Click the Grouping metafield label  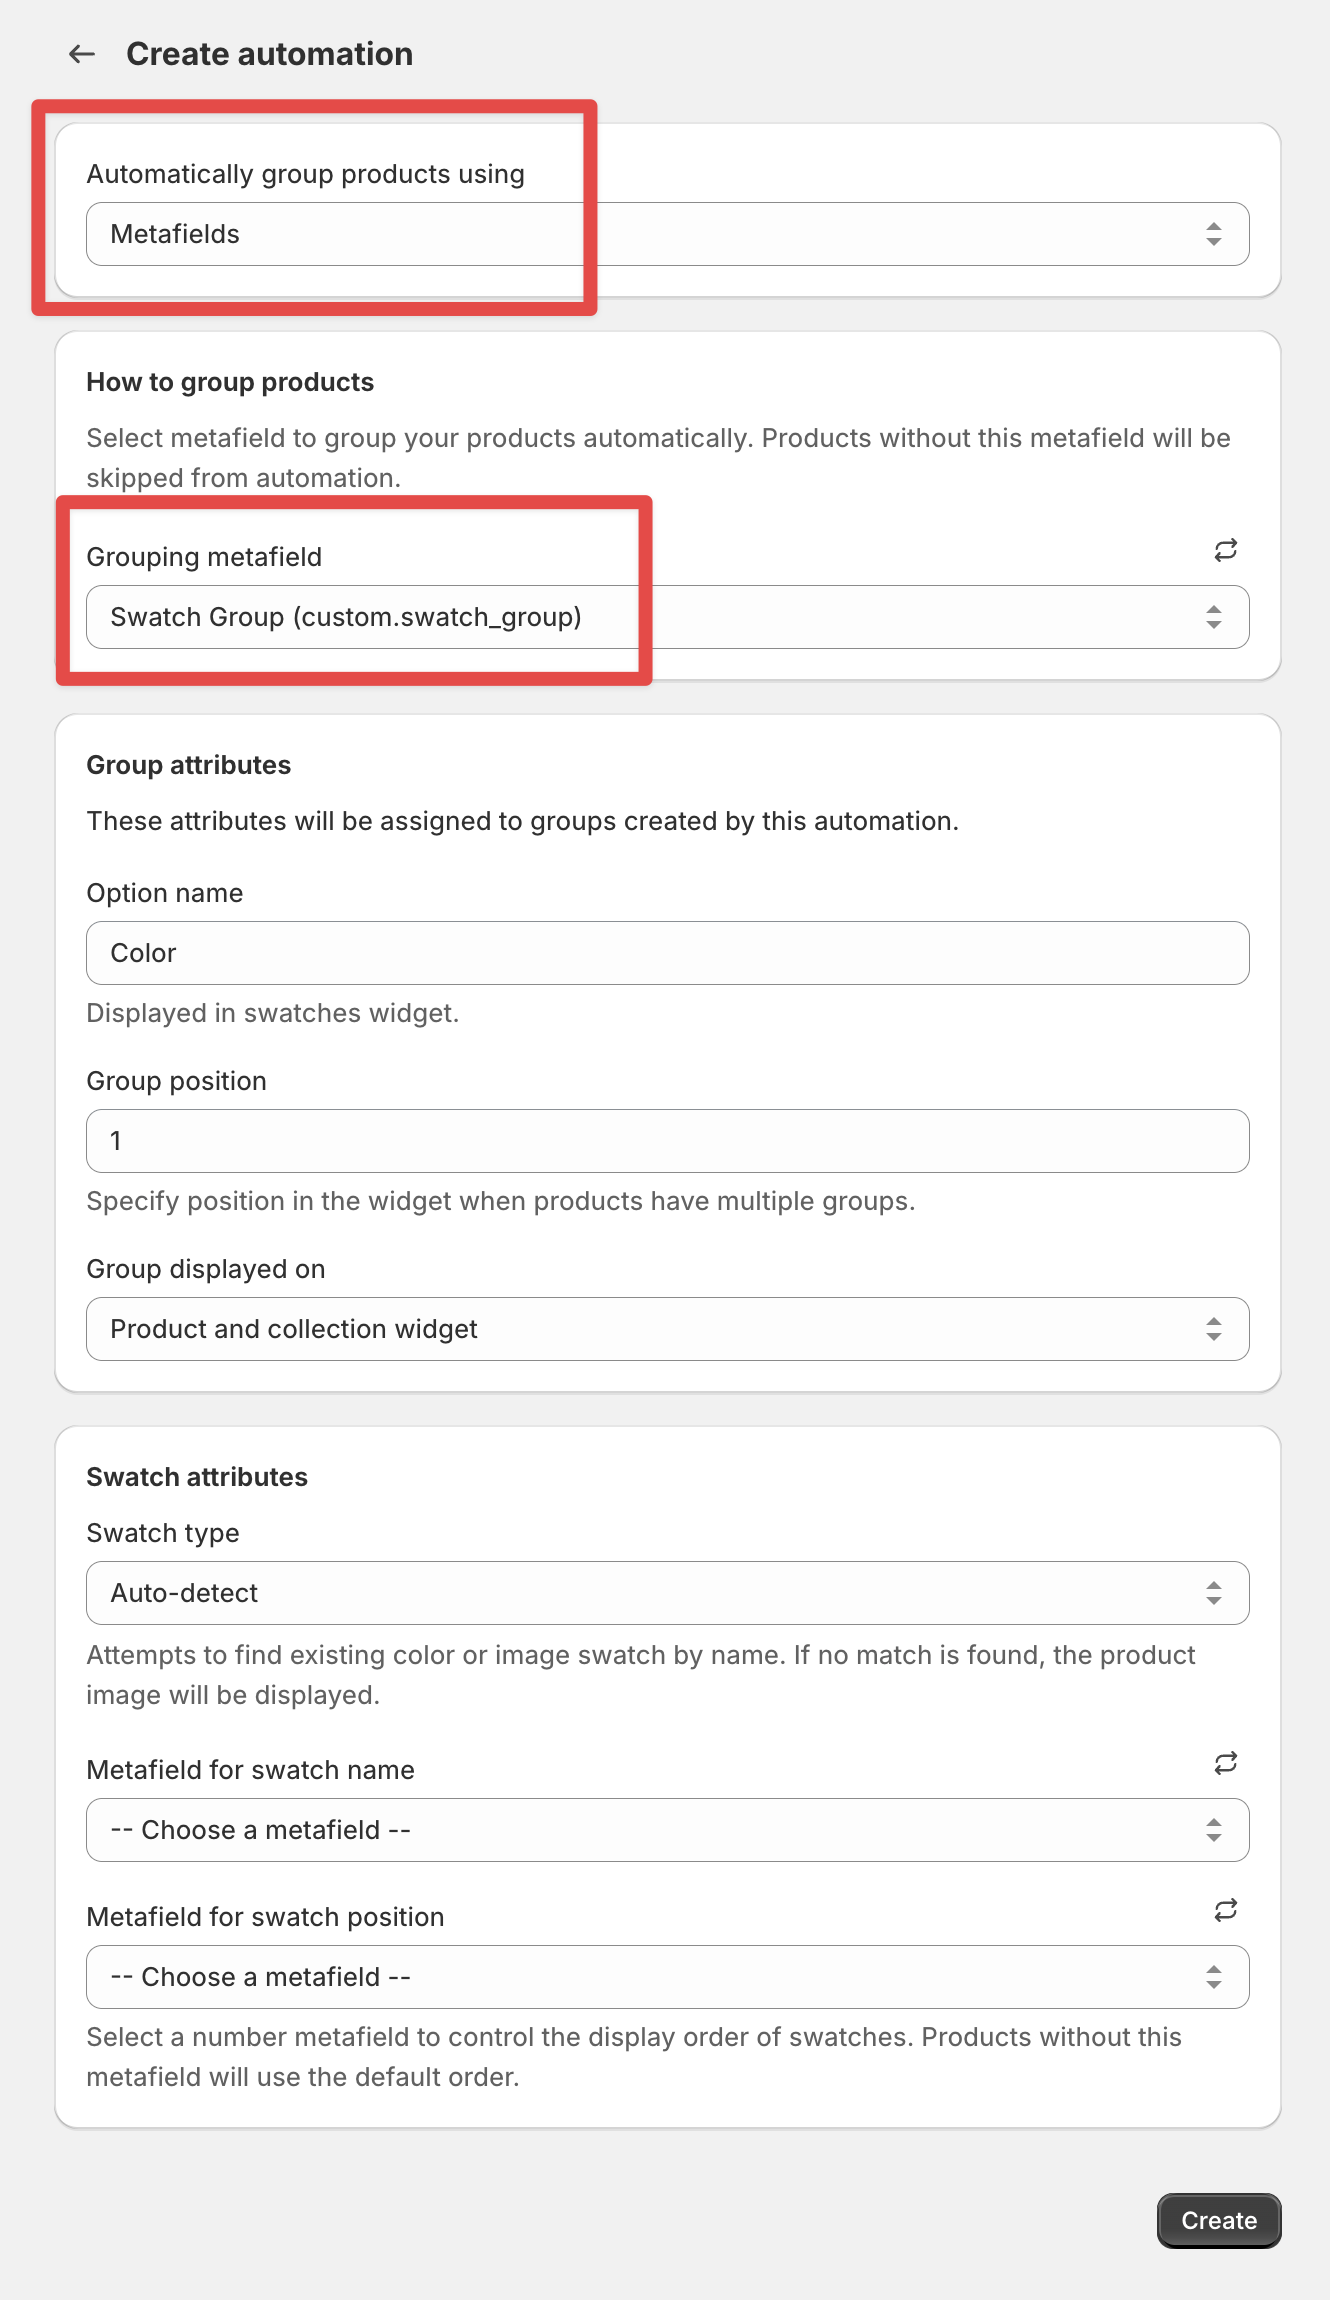coord(204,557)
